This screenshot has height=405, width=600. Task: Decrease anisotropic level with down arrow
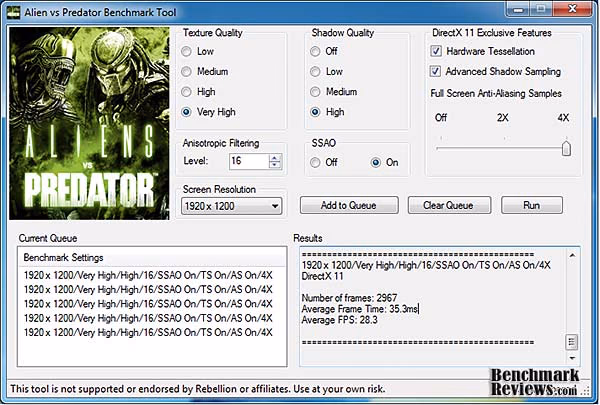275,165
